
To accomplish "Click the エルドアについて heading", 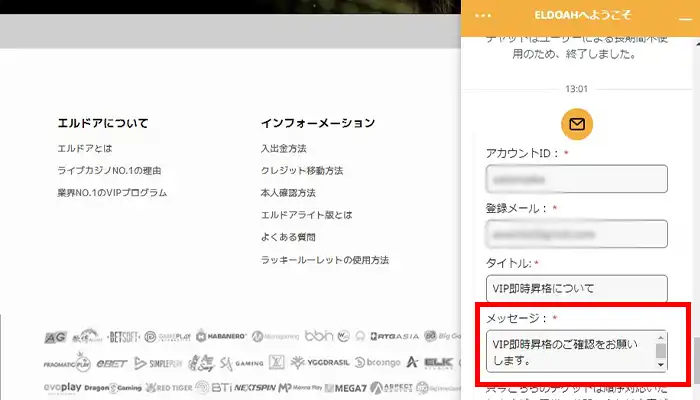I will 103,123.
